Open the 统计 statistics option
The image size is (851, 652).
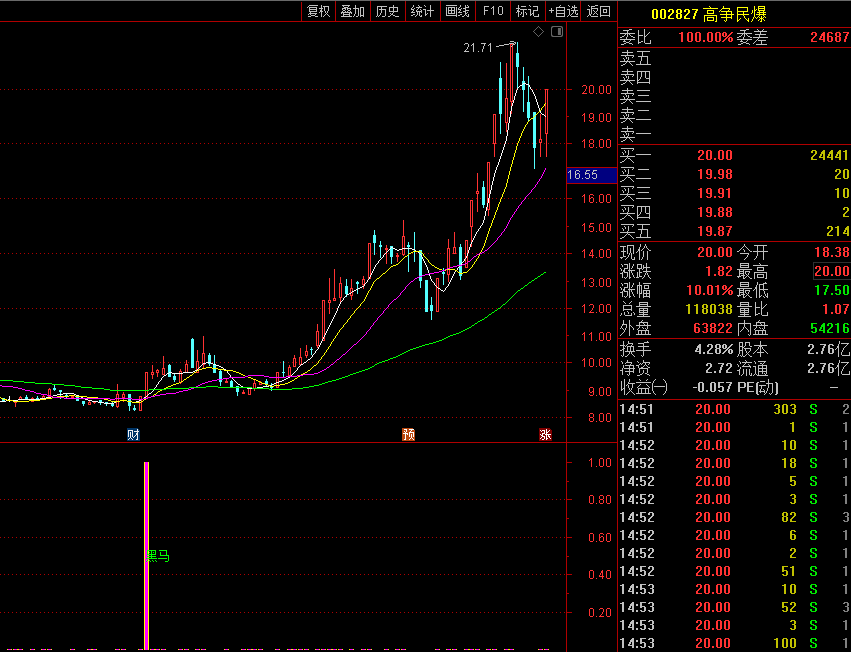click(422, 11)
